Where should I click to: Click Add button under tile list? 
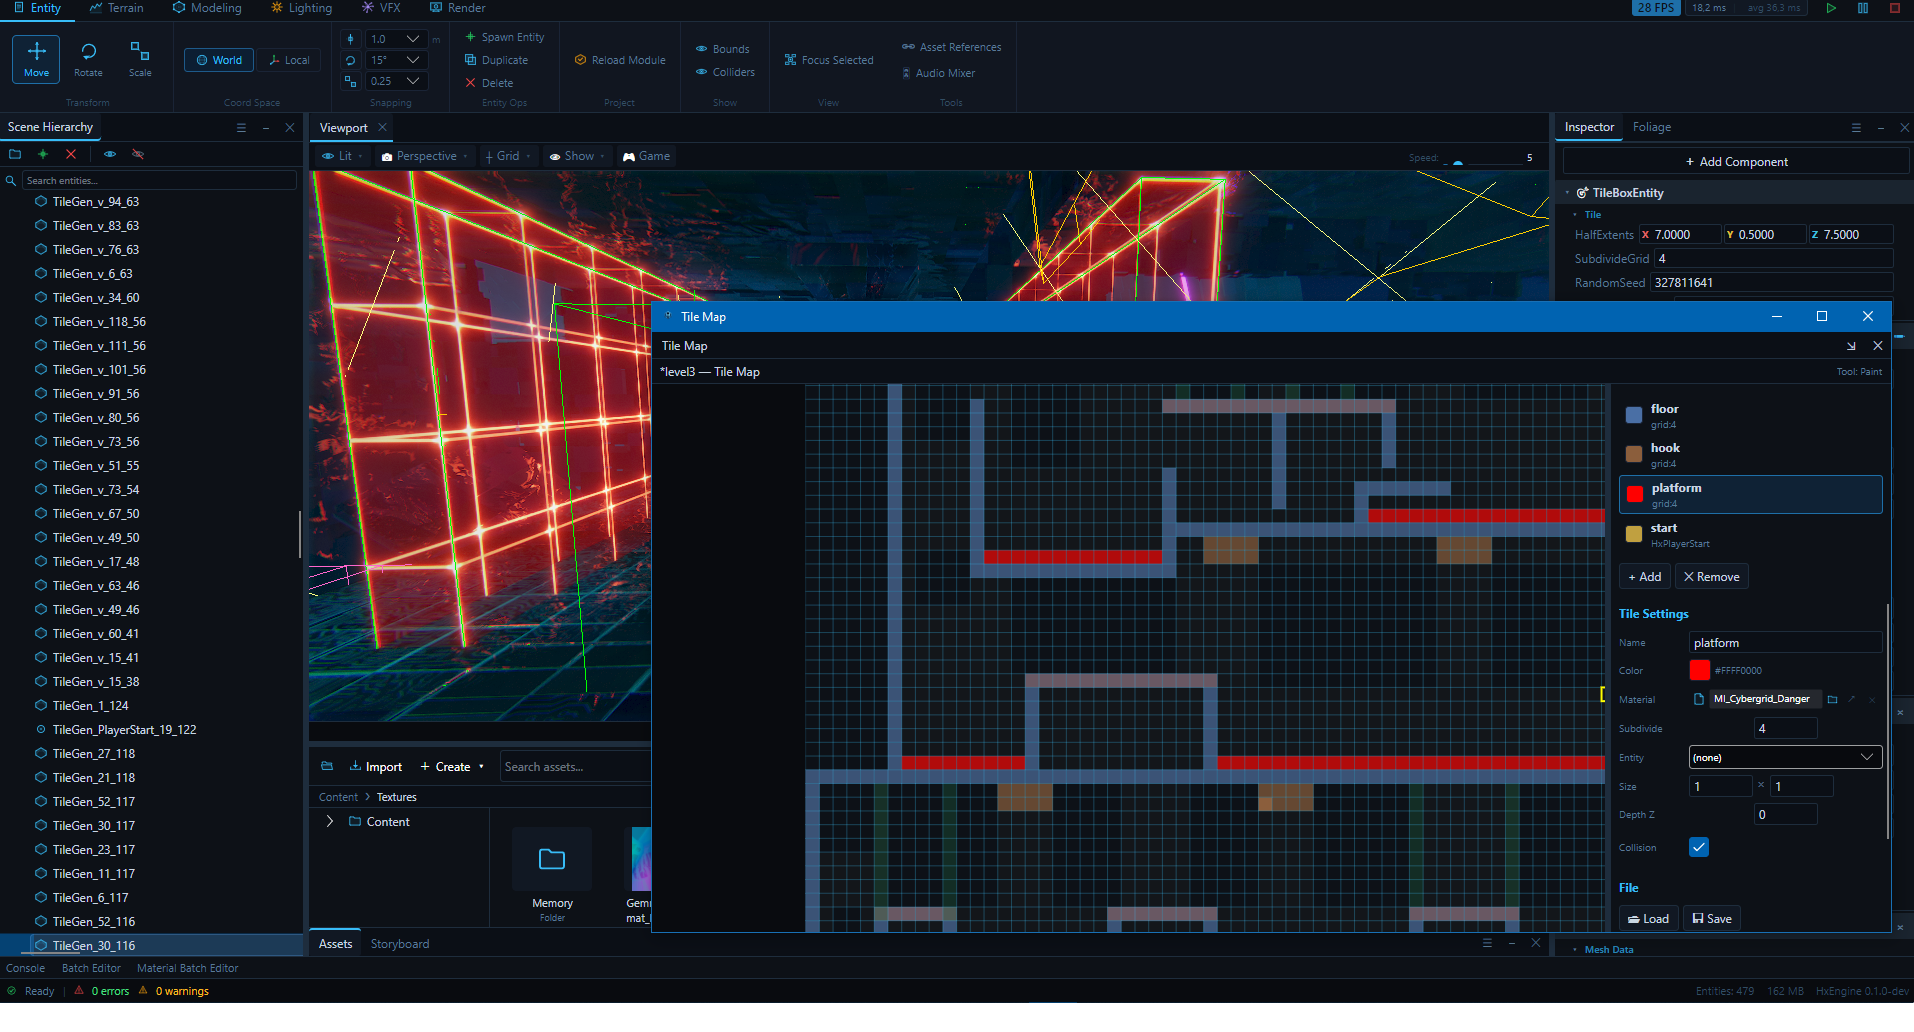point(1644,577)
